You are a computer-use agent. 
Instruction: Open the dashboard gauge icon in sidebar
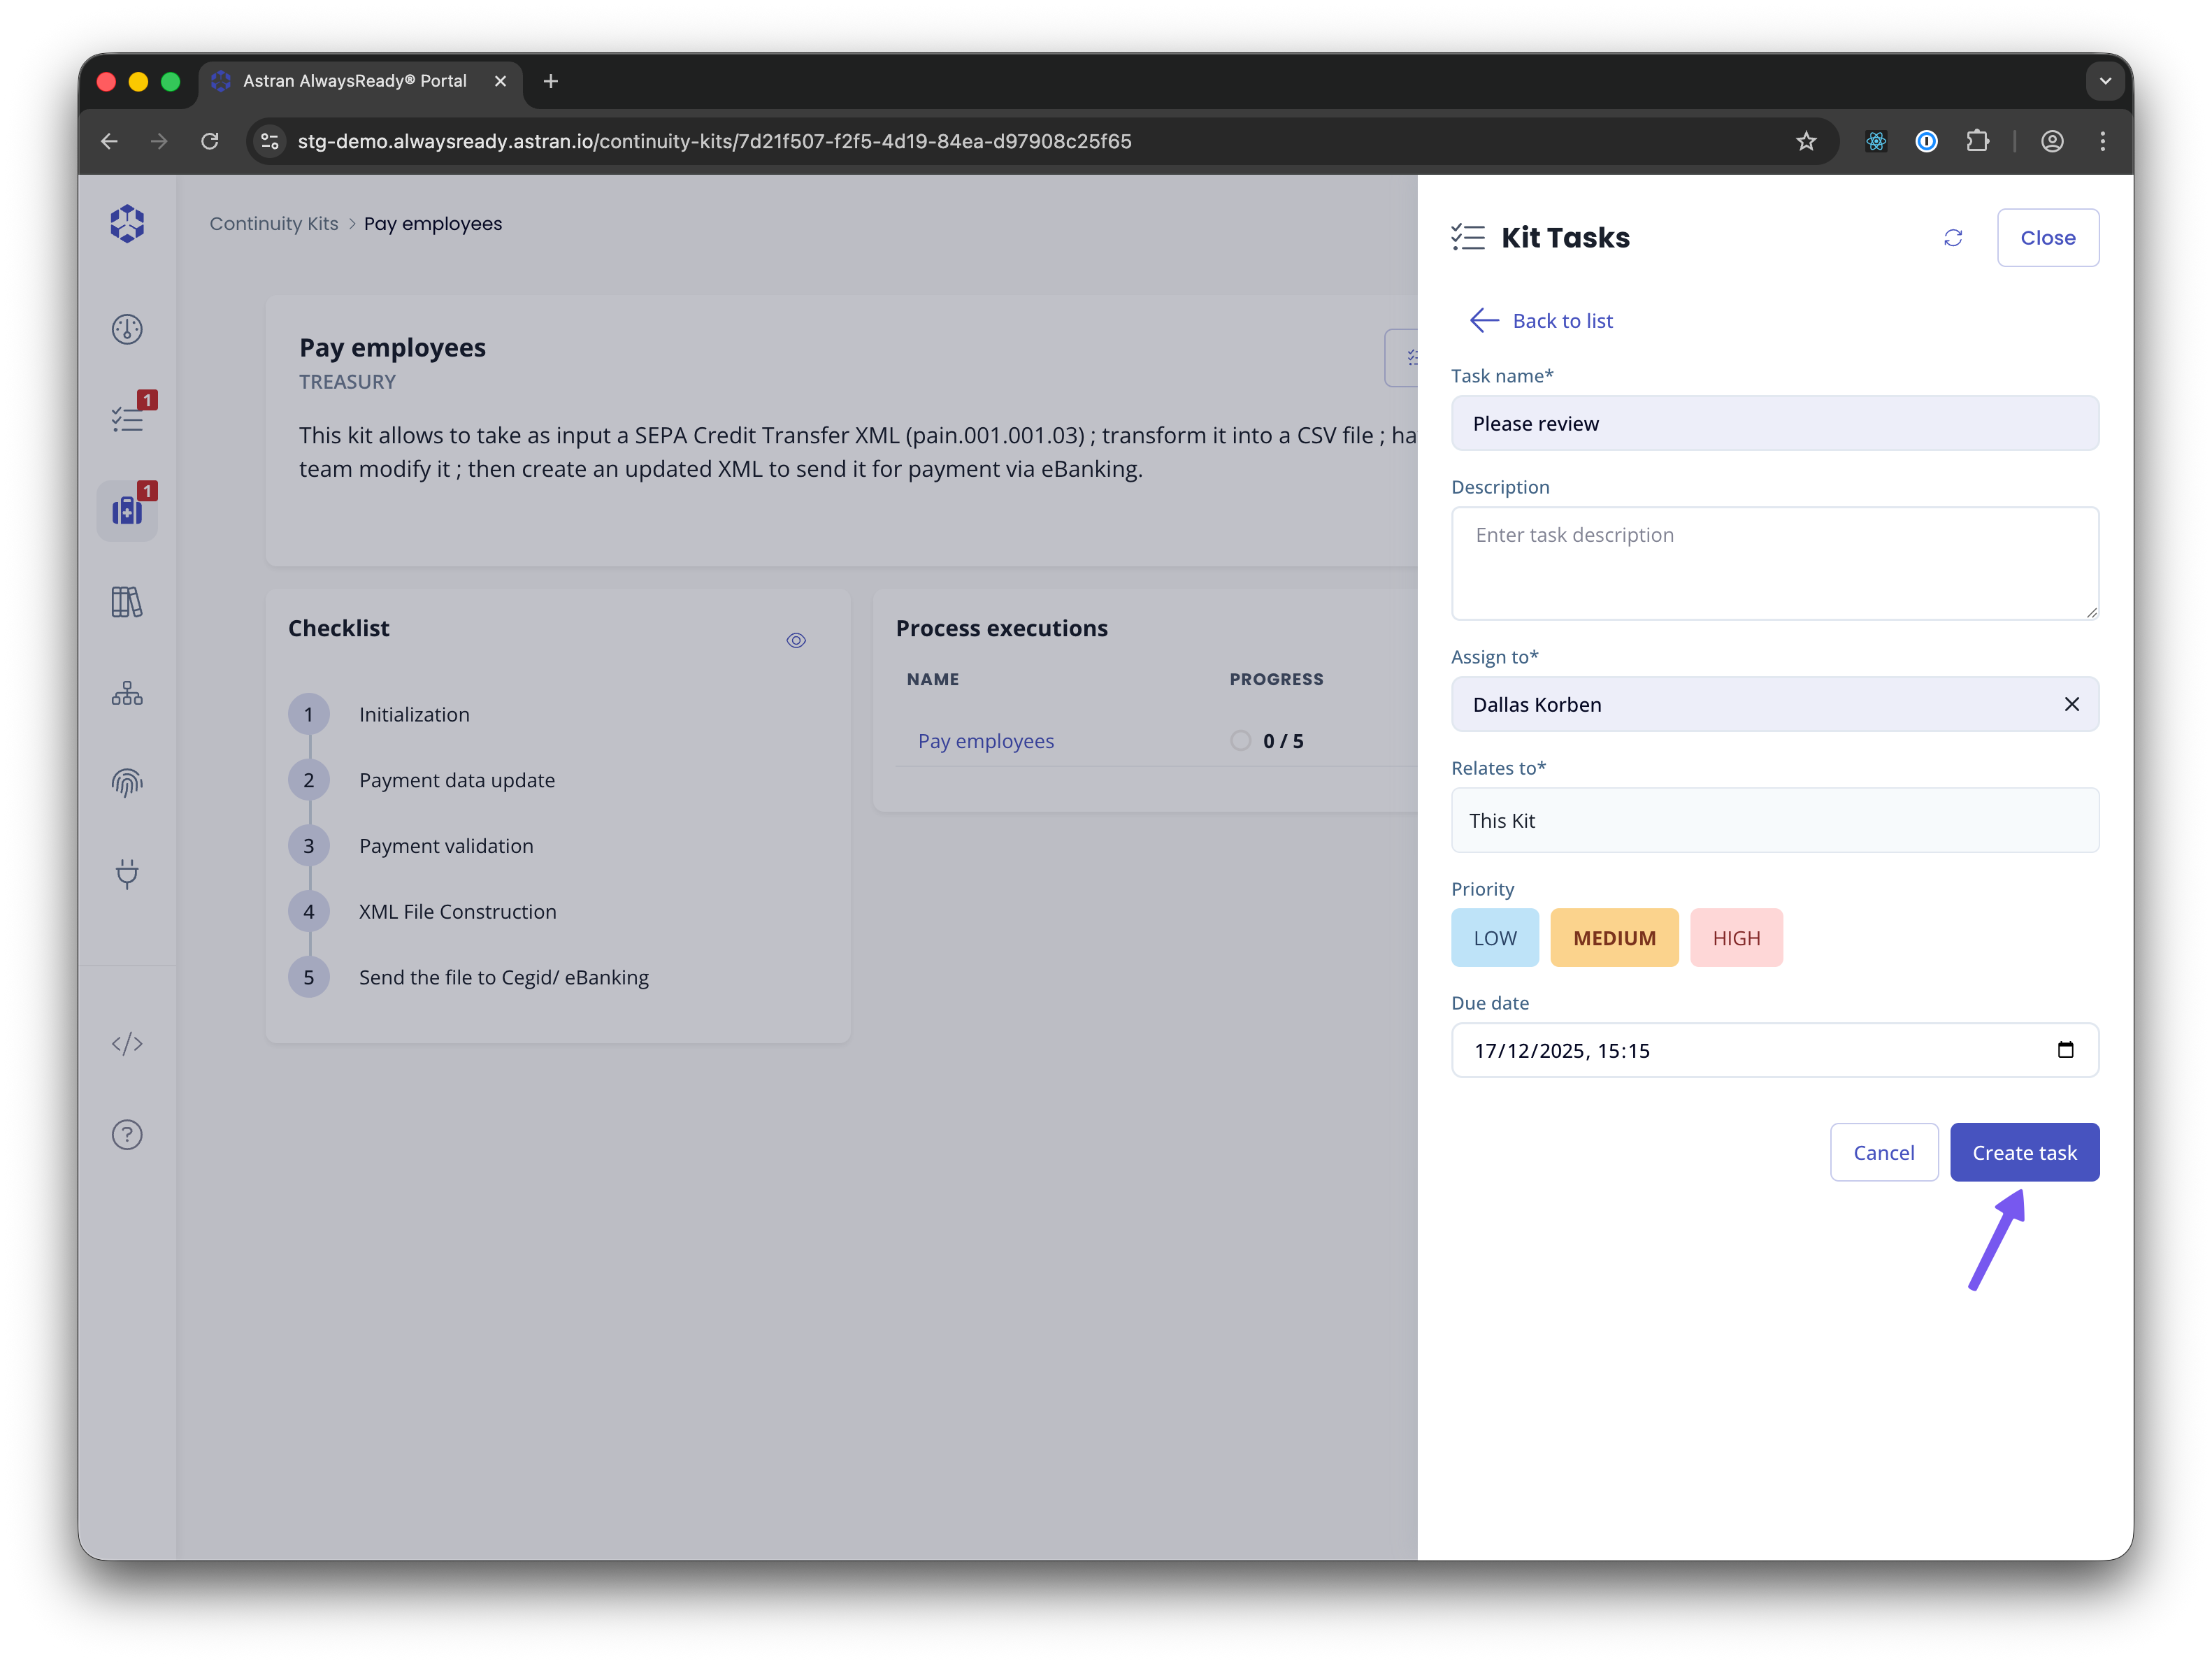click(x=127, y=329)
